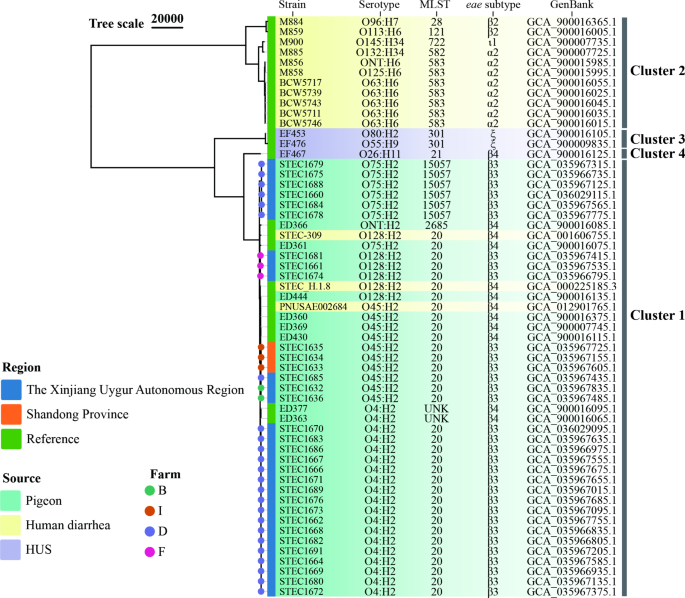Click the MLST column header
Screen dimensions: 685x598
pyautogui.click(x=435, y=5)
